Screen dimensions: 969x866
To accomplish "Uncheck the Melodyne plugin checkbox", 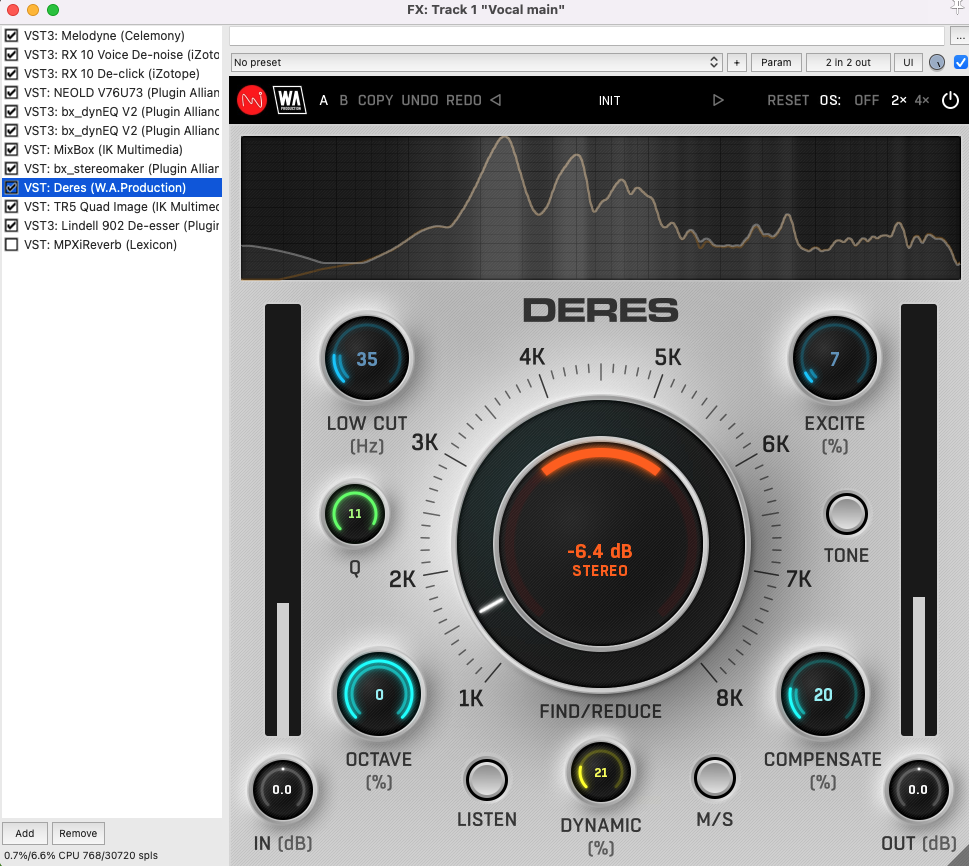I will (11, 35).
